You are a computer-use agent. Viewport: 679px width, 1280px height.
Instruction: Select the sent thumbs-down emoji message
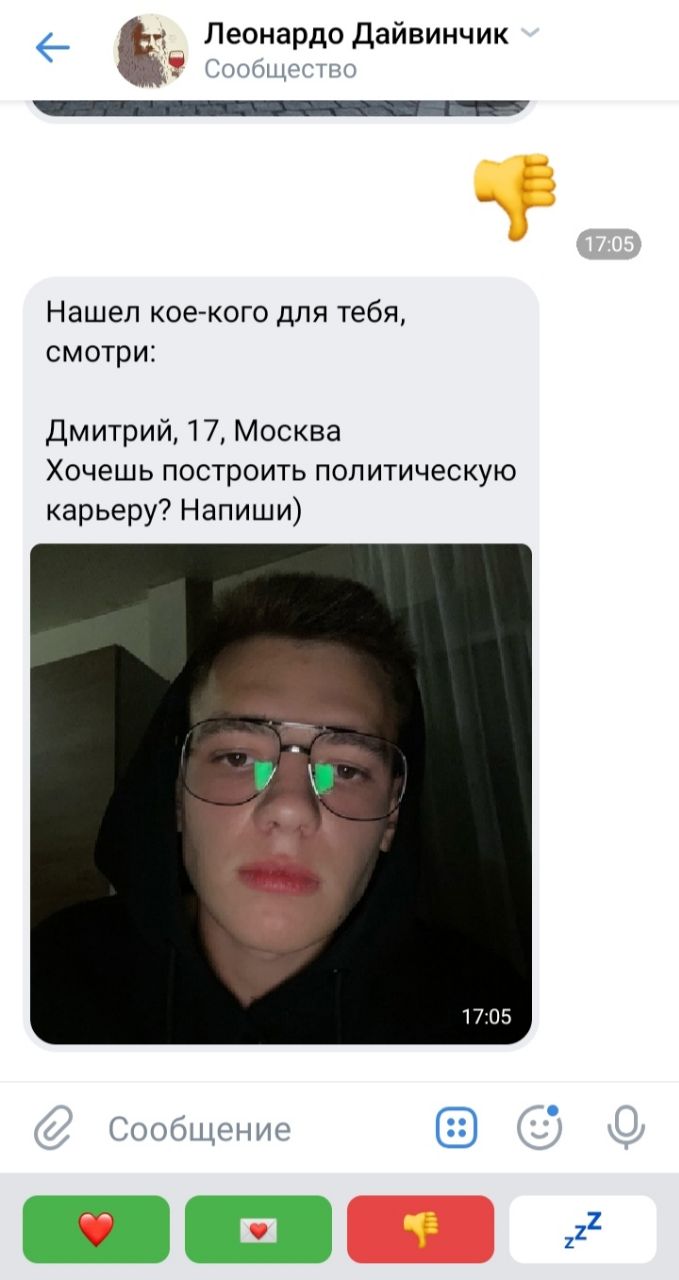[x=514, y=196]
